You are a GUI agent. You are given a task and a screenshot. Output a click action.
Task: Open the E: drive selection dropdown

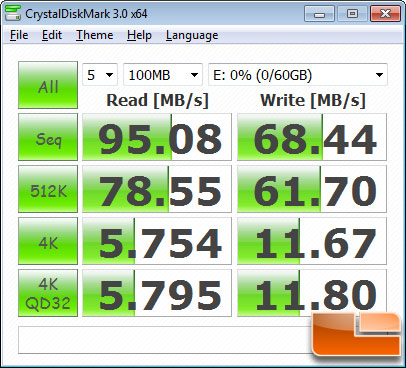(298, 75)
